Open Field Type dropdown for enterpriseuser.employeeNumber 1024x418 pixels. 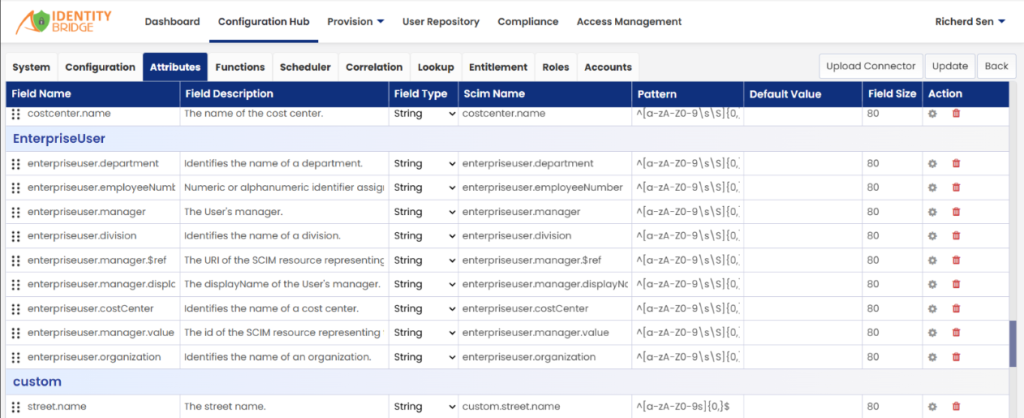coord(424,187)
